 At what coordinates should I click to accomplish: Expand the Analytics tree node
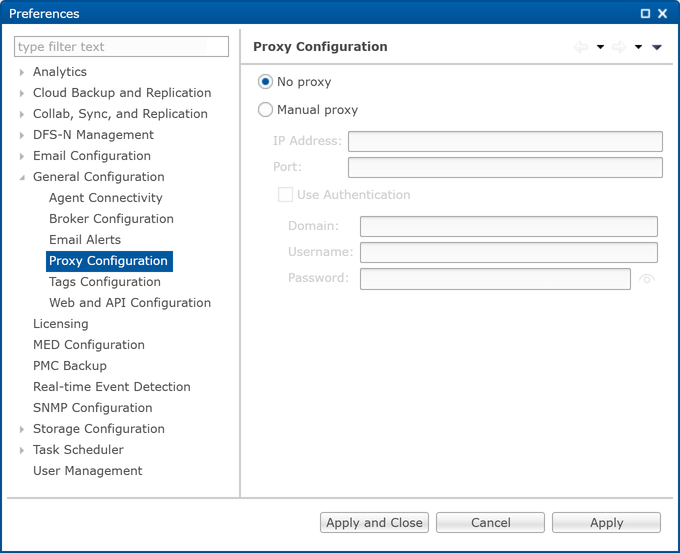click(x=22, y=72)
